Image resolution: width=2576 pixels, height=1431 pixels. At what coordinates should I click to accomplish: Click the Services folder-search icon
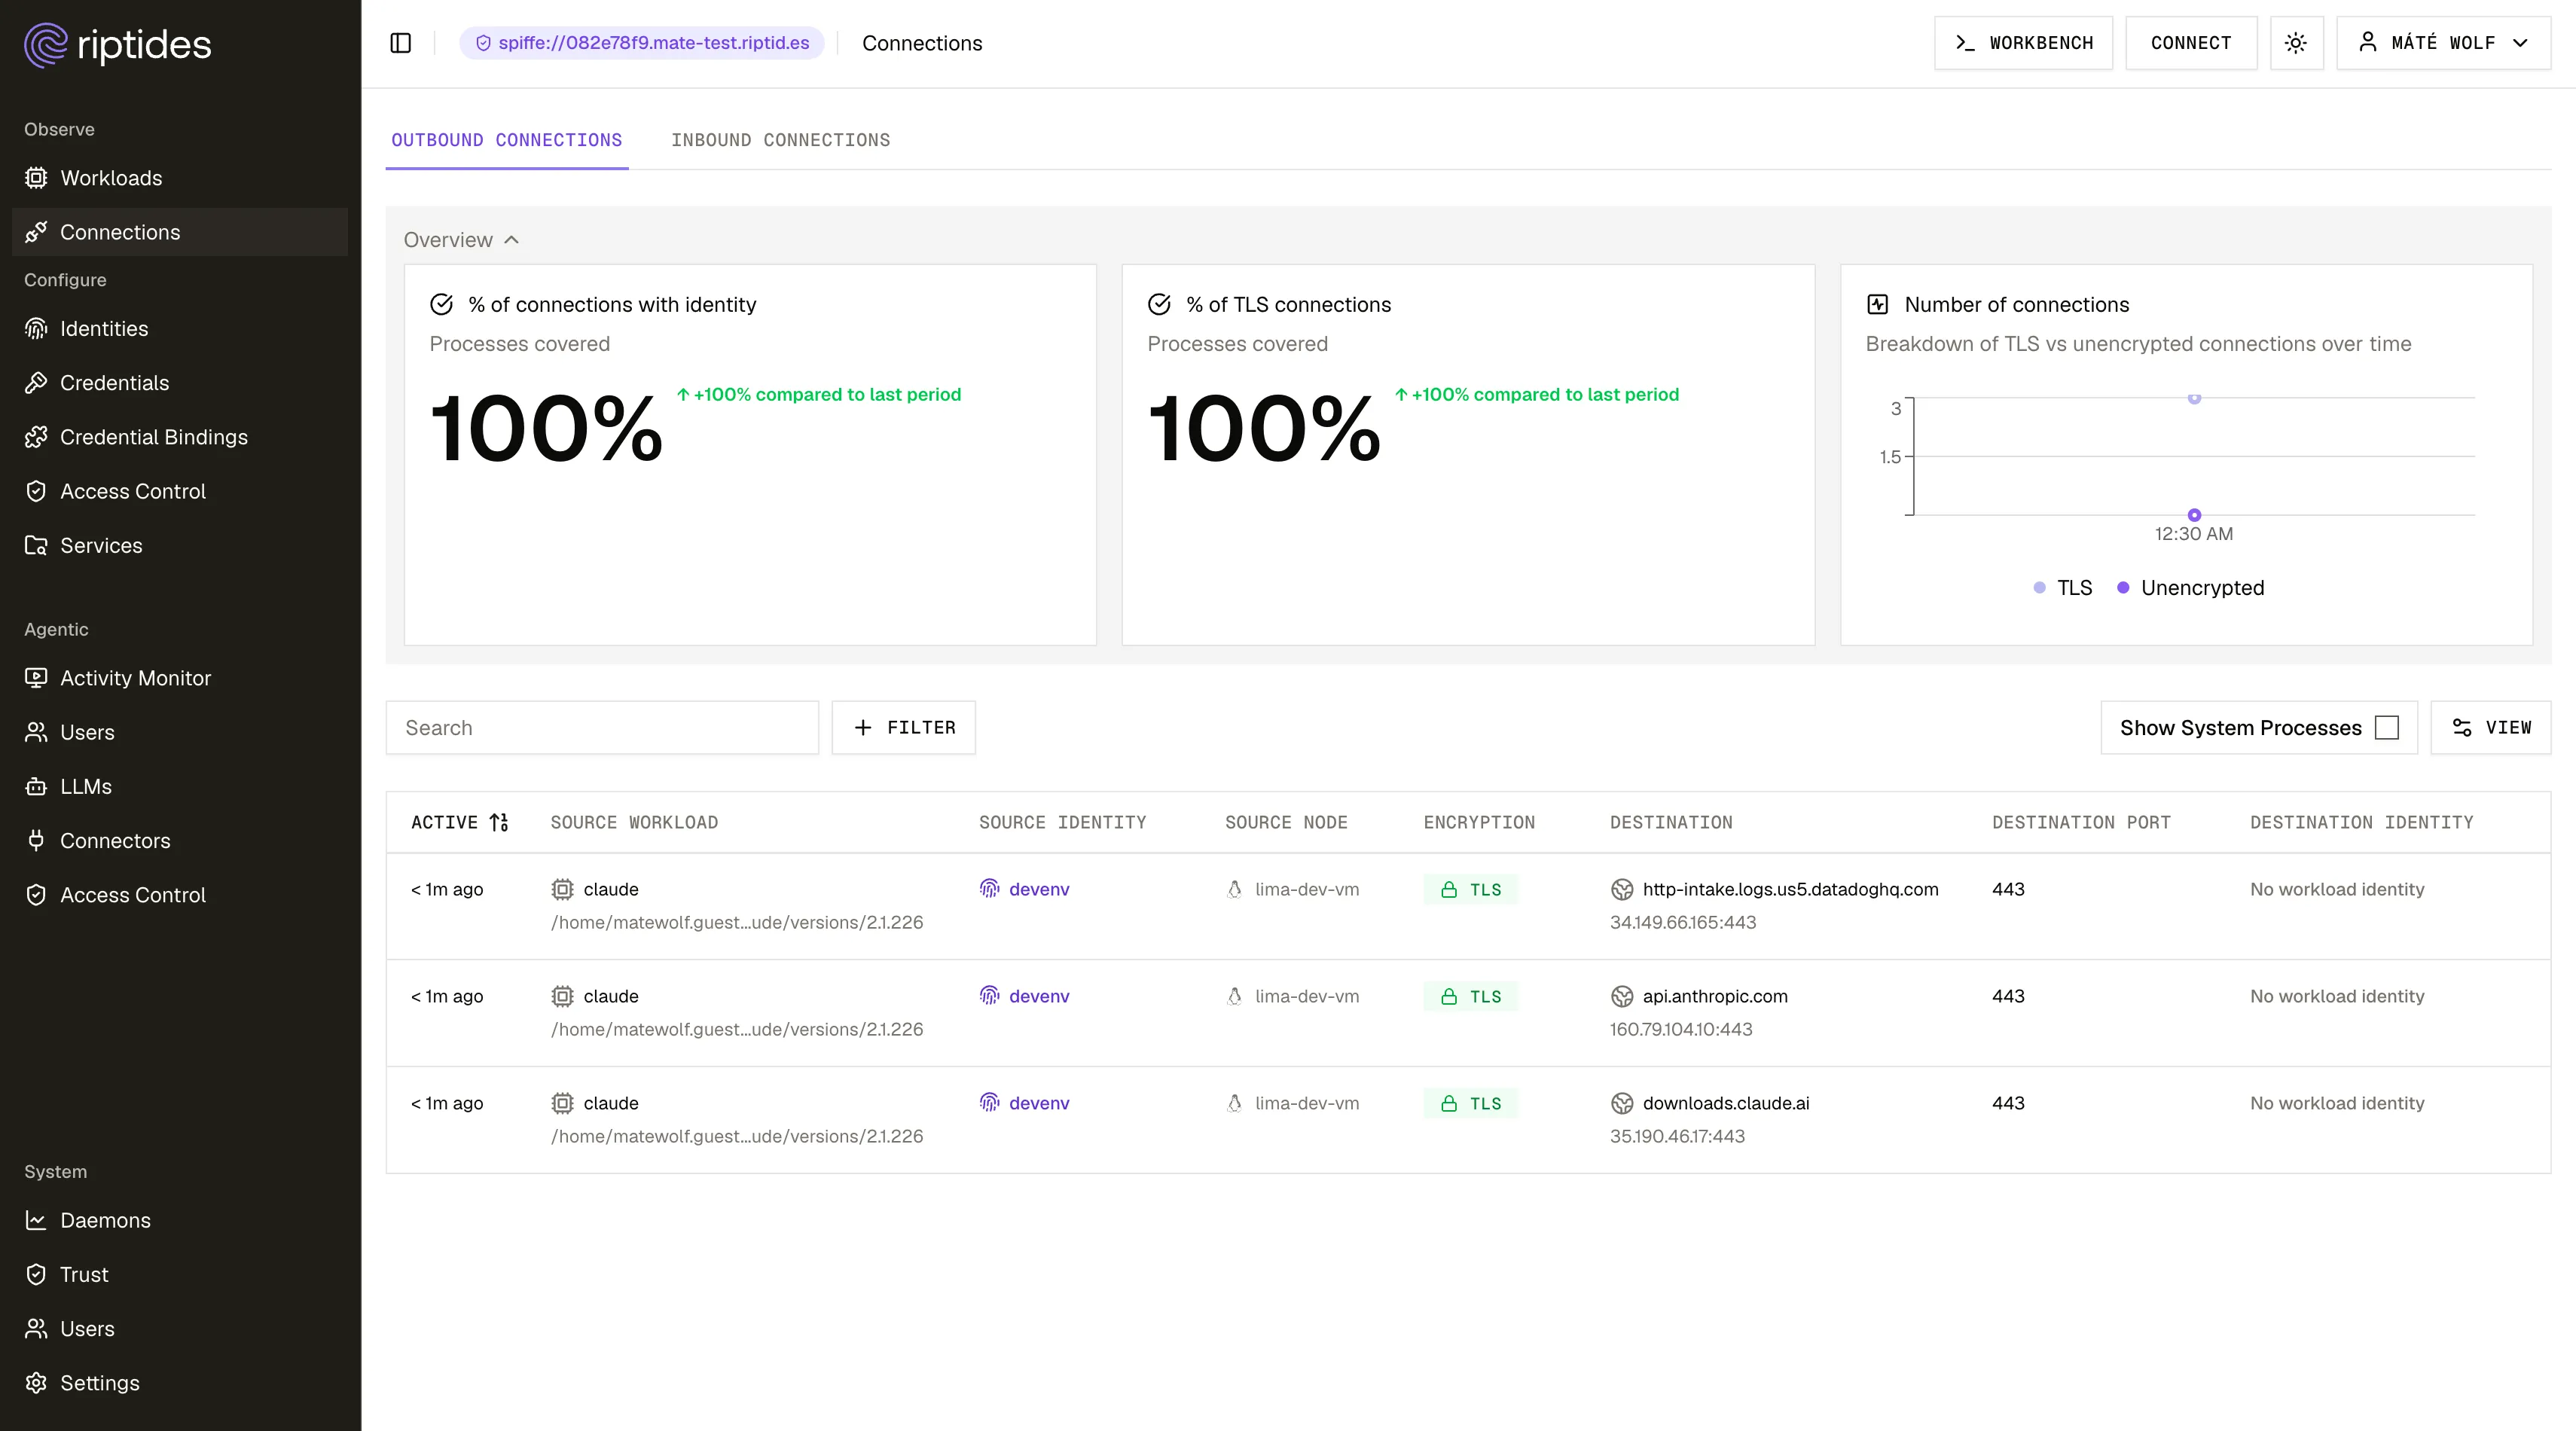36,545
